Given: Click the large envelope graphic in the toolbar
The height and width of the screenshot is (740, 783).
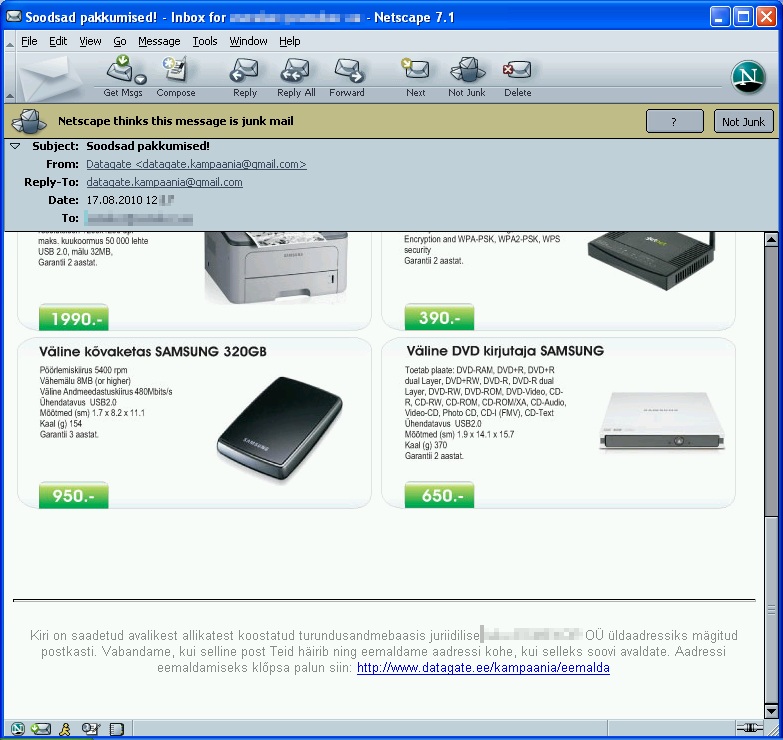Looking at the screenshot, I should point(50,77).
